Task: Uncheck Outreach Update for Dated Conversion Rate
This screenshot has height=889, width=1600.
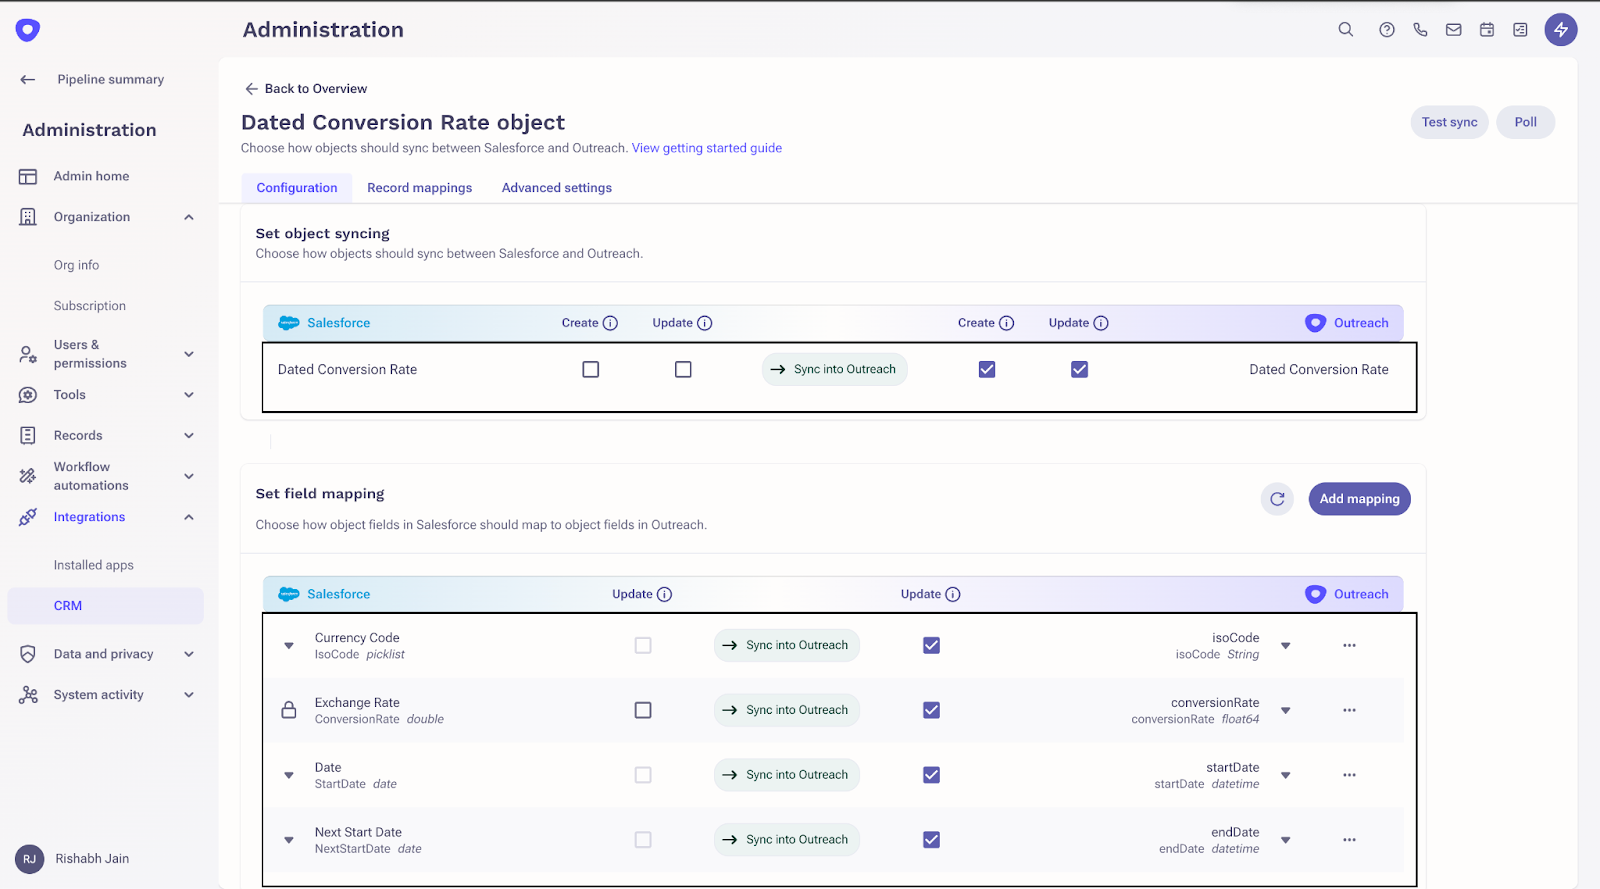Action: pos(1079,370)
